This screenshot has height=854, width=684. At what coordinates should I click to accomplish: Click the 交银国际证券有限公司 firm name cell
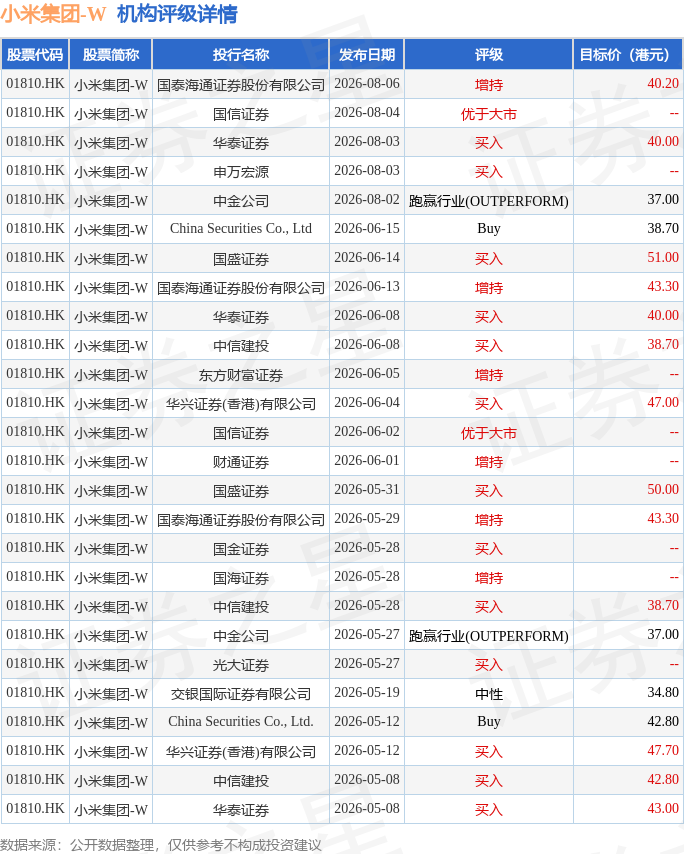tap(241, 693)
